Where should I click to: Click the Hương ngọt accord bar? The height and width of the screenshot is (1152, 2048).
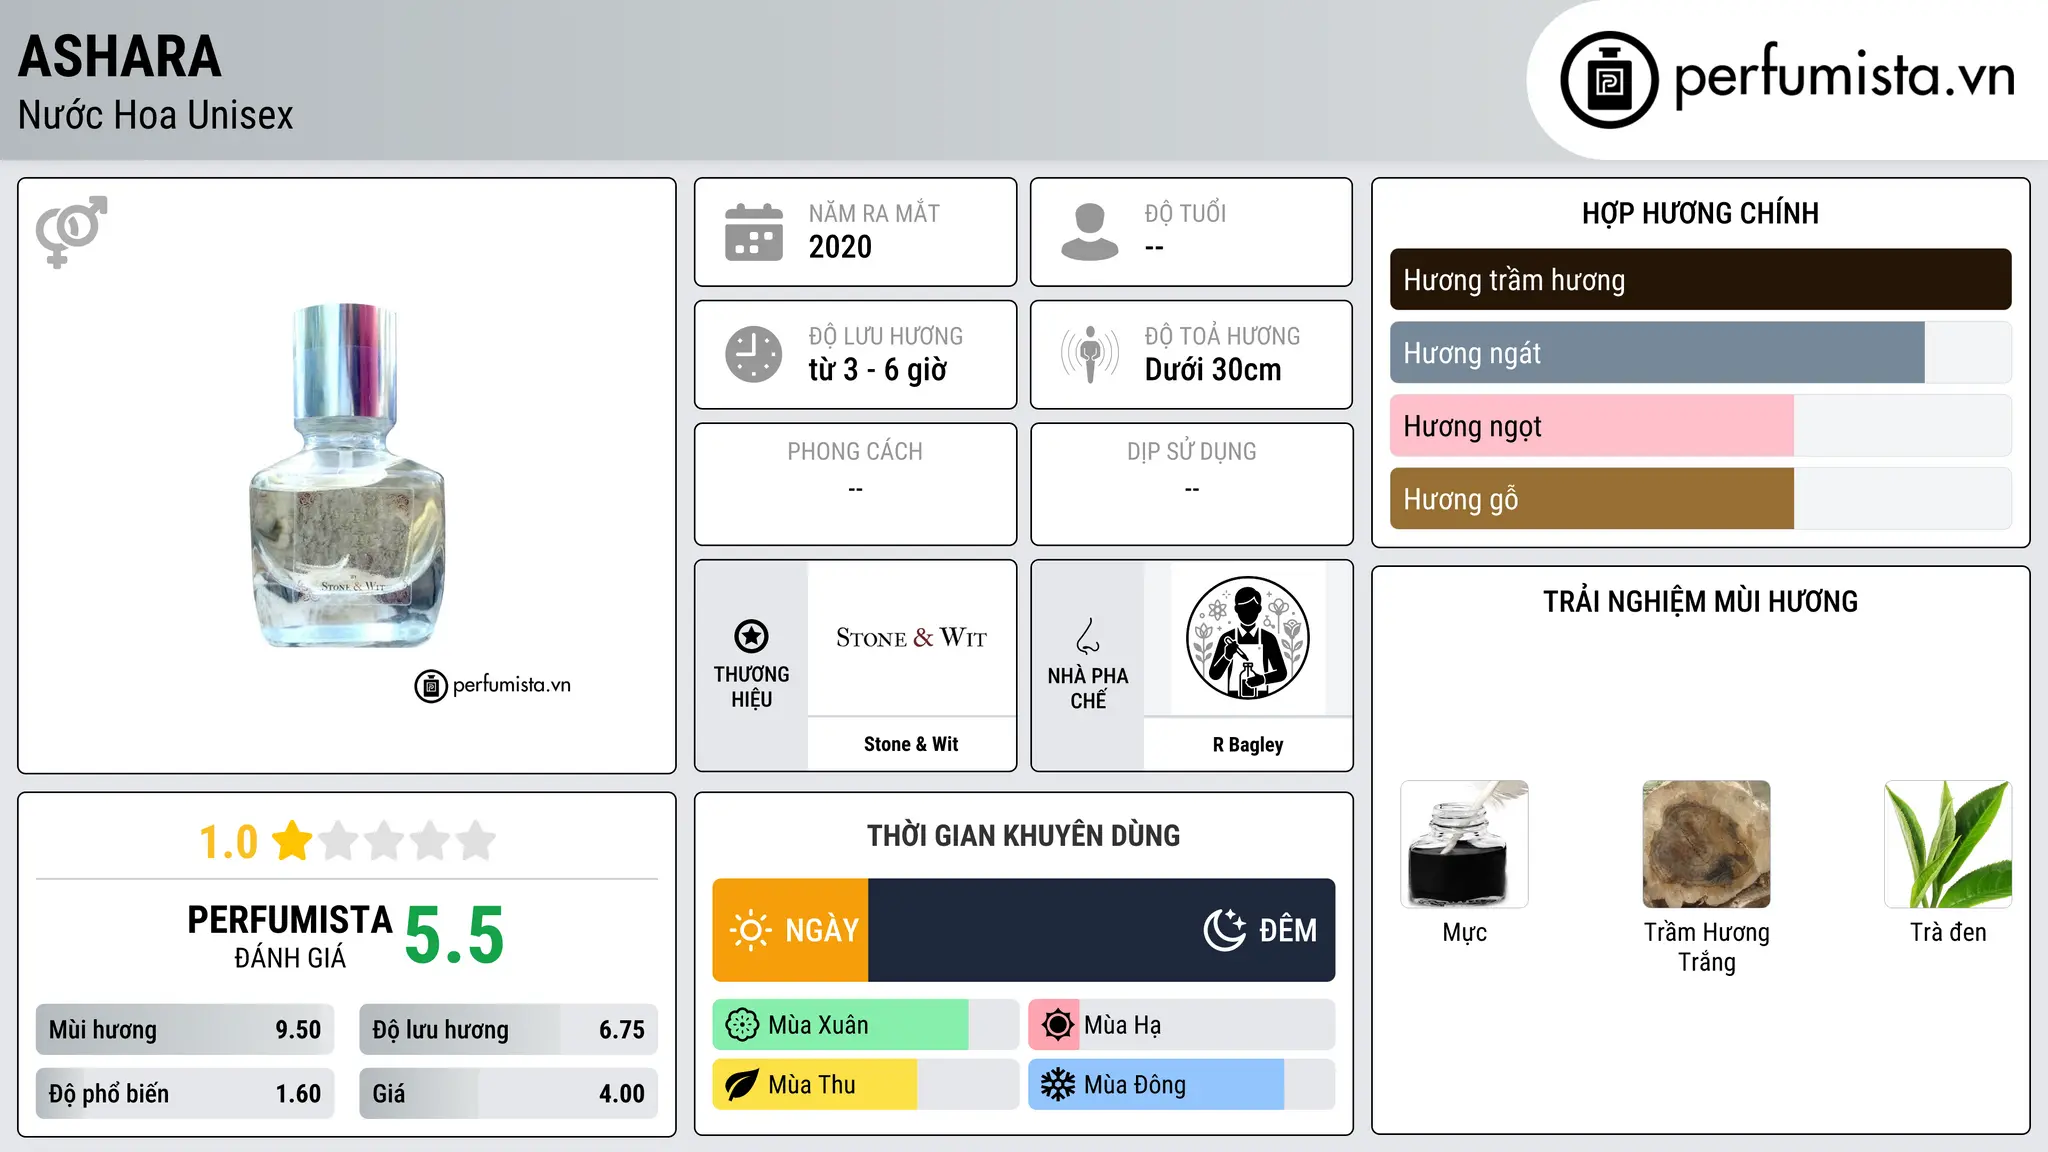1700,426
